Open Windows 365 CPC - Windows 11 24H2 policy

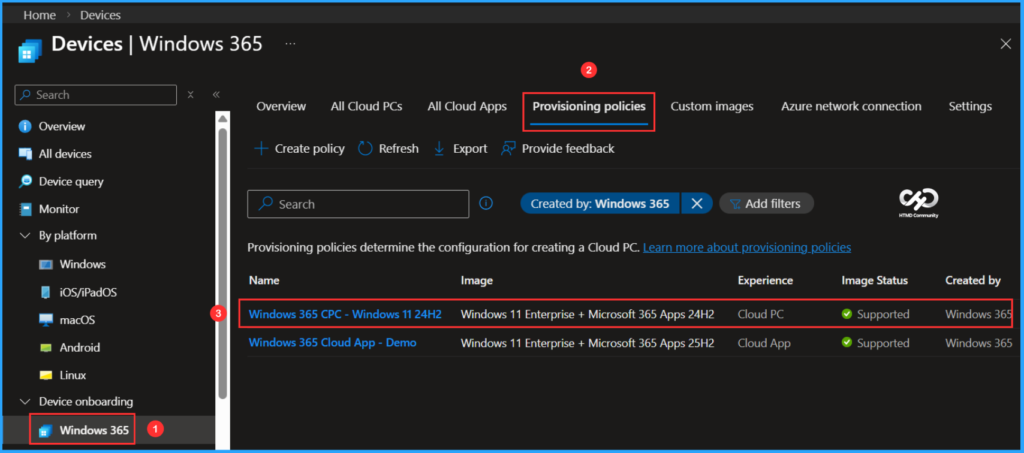click(345, 314)
